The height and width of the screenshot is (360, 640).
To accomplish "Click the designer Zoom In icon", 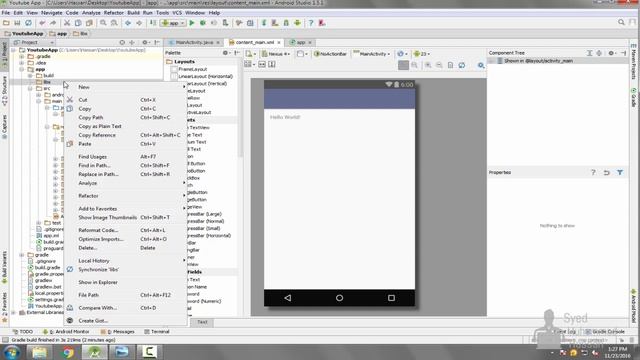I will pos(428,65).
